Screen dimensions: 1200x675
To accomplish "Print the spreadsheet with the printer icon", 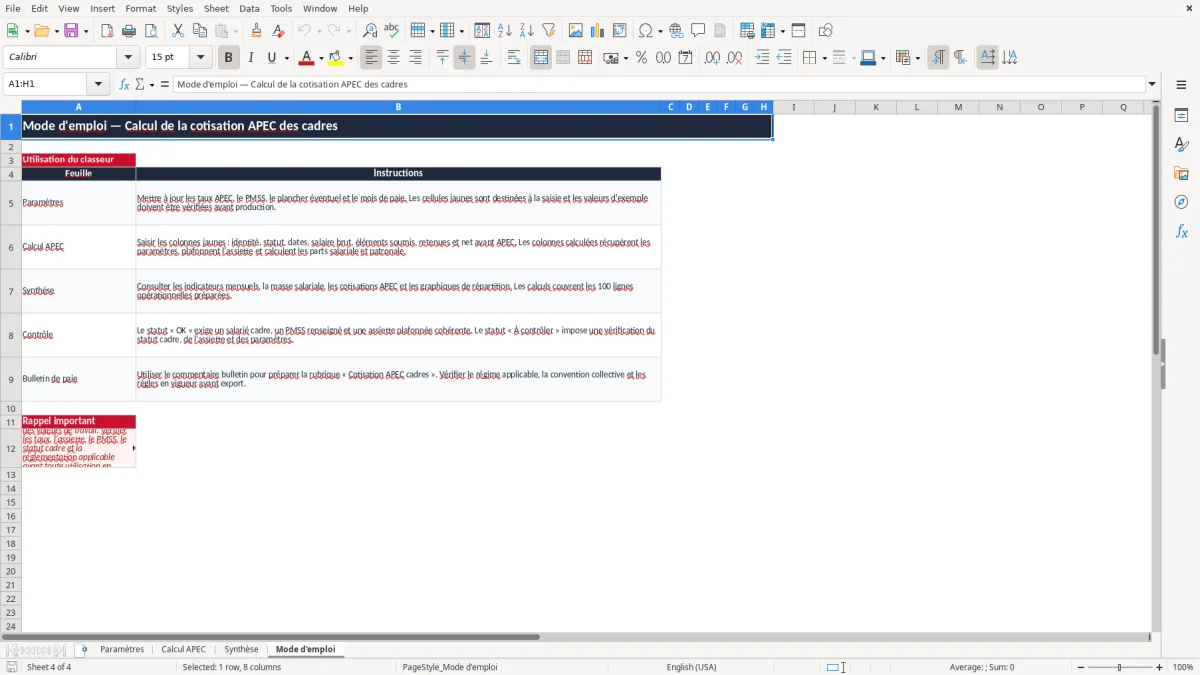I will (129, 31).
